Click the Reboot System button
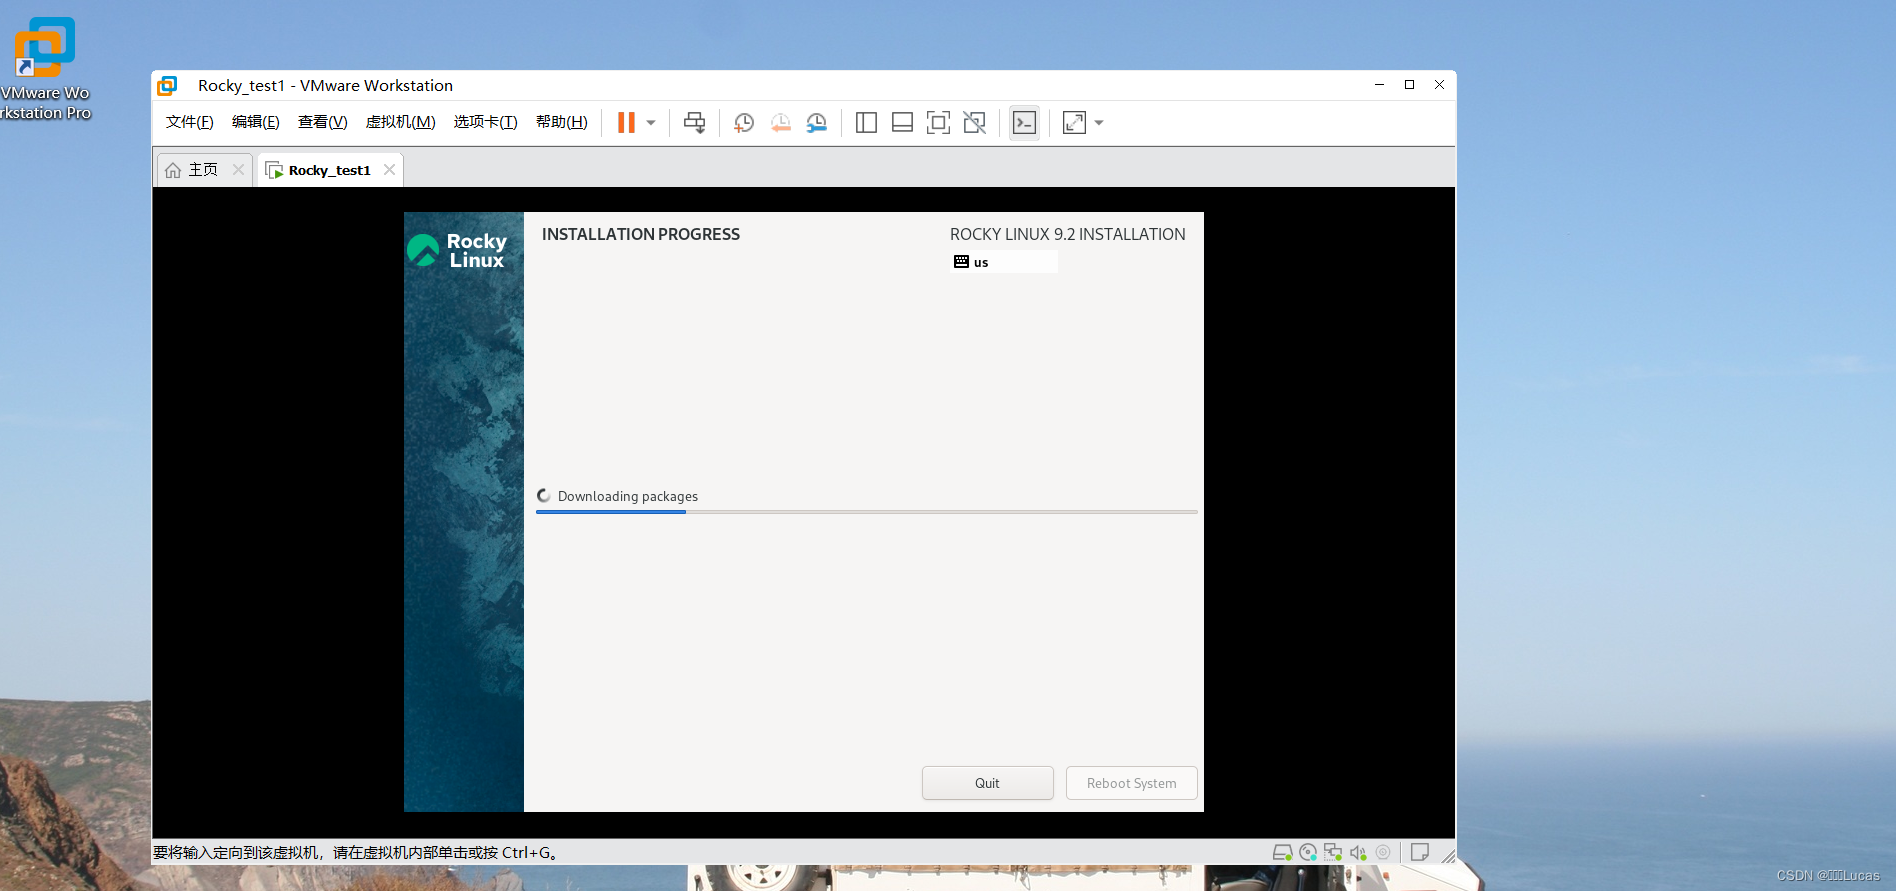This screenshot has height=891, width=1896. [x=1131, y=783]
